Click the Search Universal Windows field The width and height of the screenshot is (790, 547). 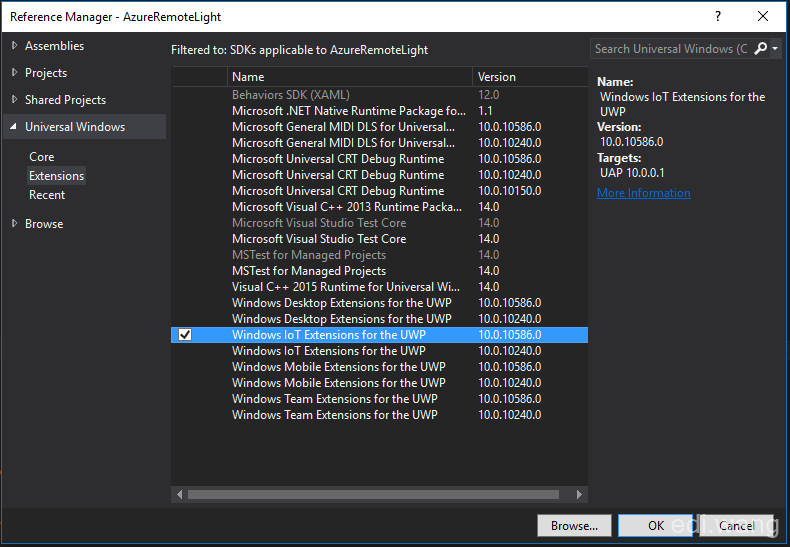pyautogui.click(x=671, y=49)
